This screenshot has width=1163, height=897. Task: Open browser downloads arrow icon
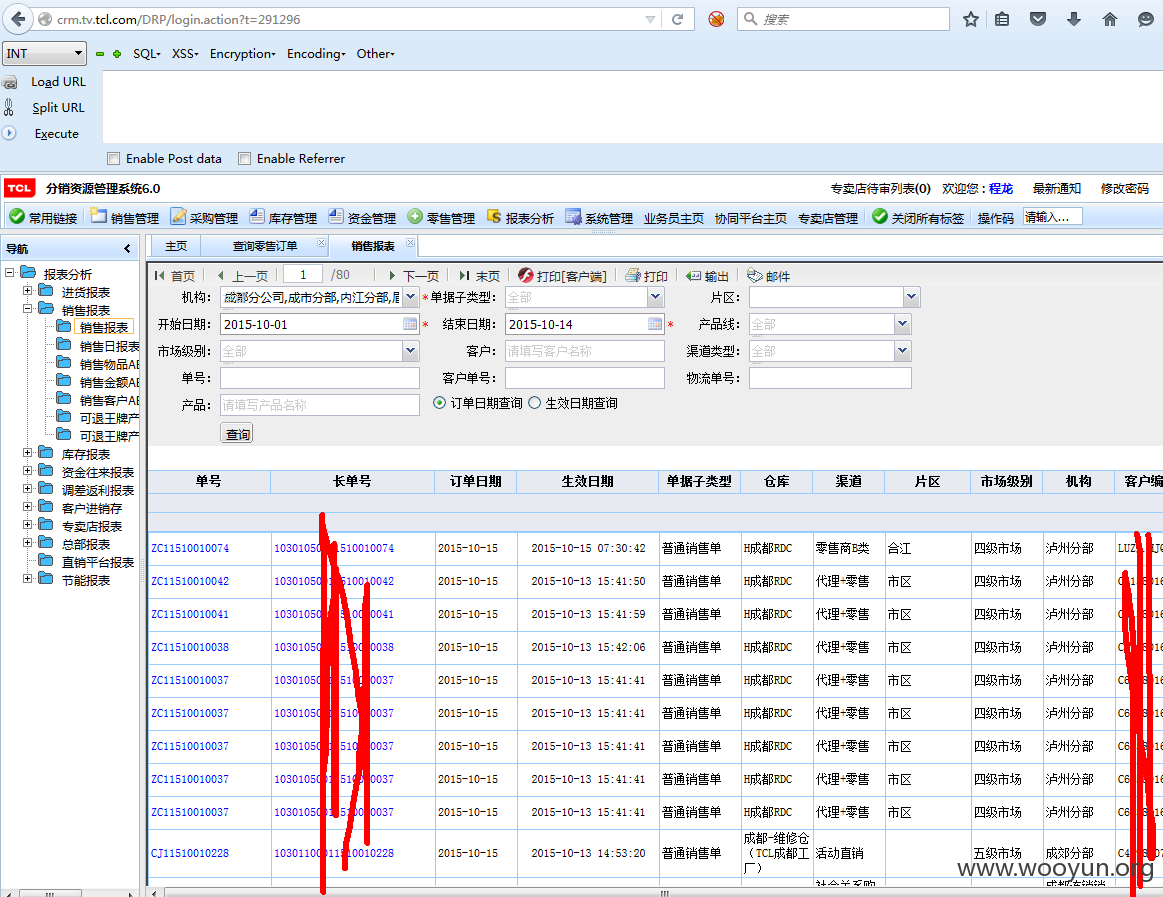point(1073,19)
